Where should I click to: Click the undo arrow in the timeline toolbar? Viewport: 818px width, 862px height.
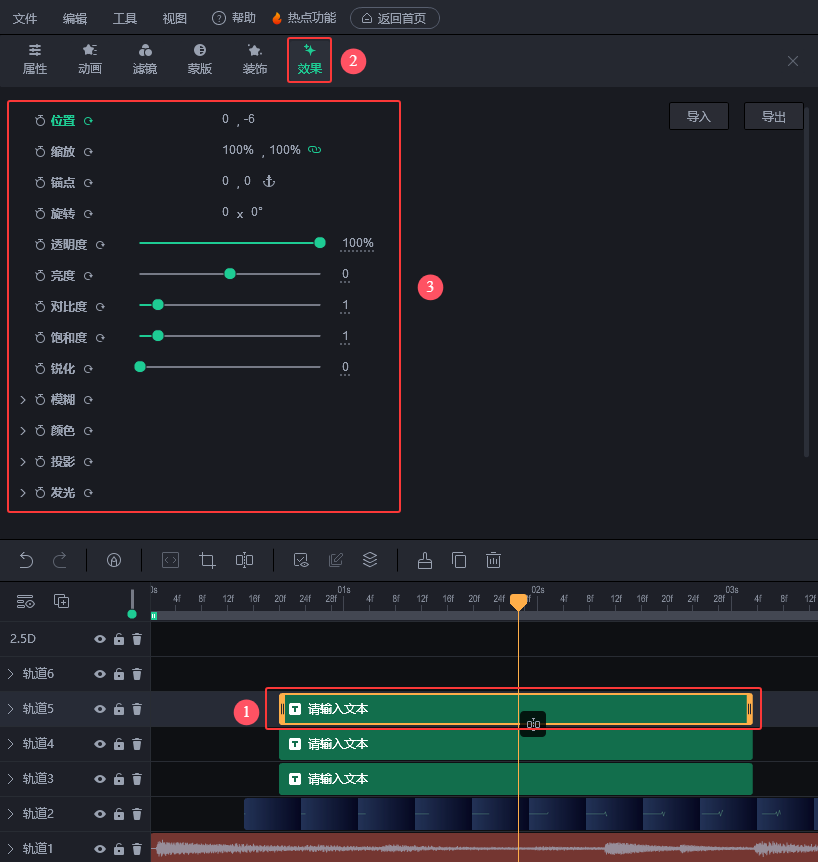26,560
